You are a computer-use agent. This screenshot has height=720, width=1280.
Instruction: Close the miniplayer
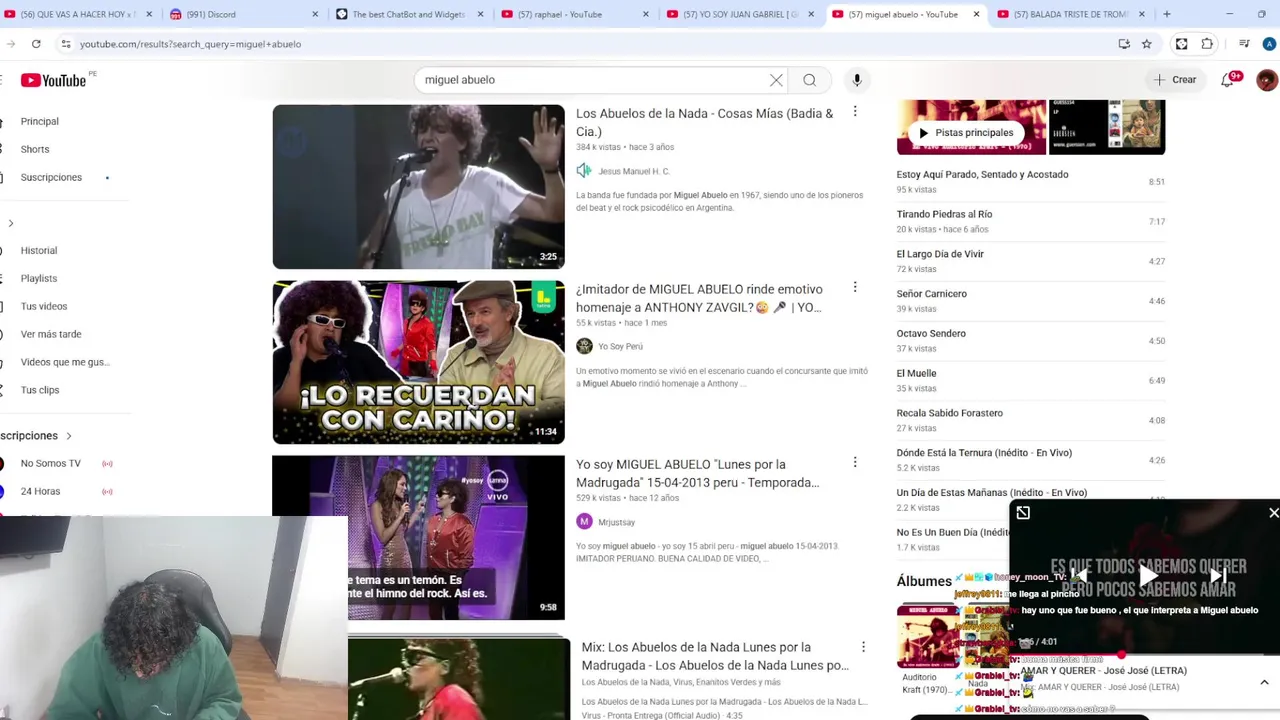coord(1273,513)
